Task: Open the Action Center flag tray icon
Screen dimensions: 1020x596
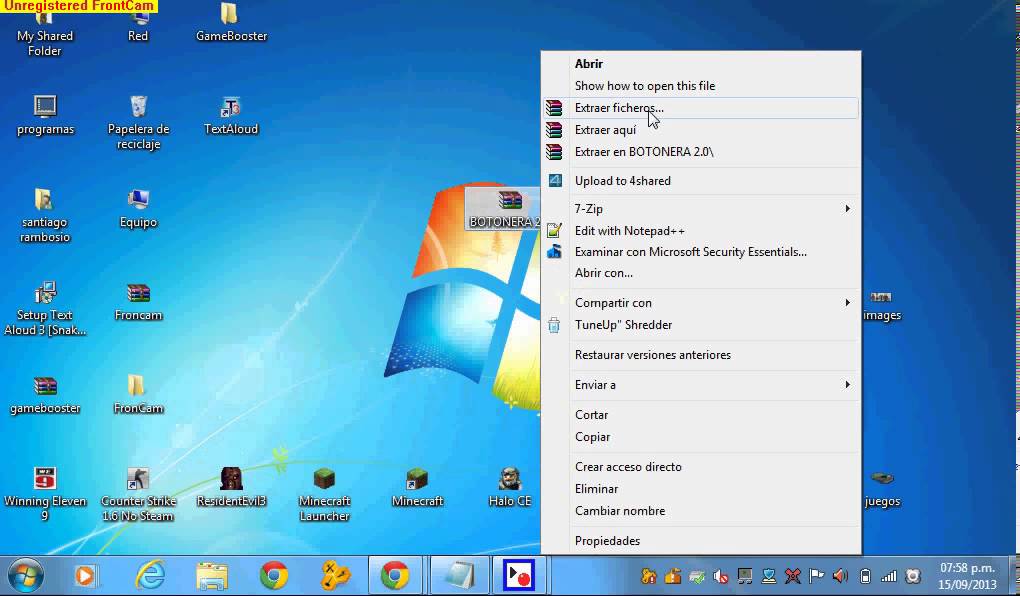Action: (x=816, y=576)
